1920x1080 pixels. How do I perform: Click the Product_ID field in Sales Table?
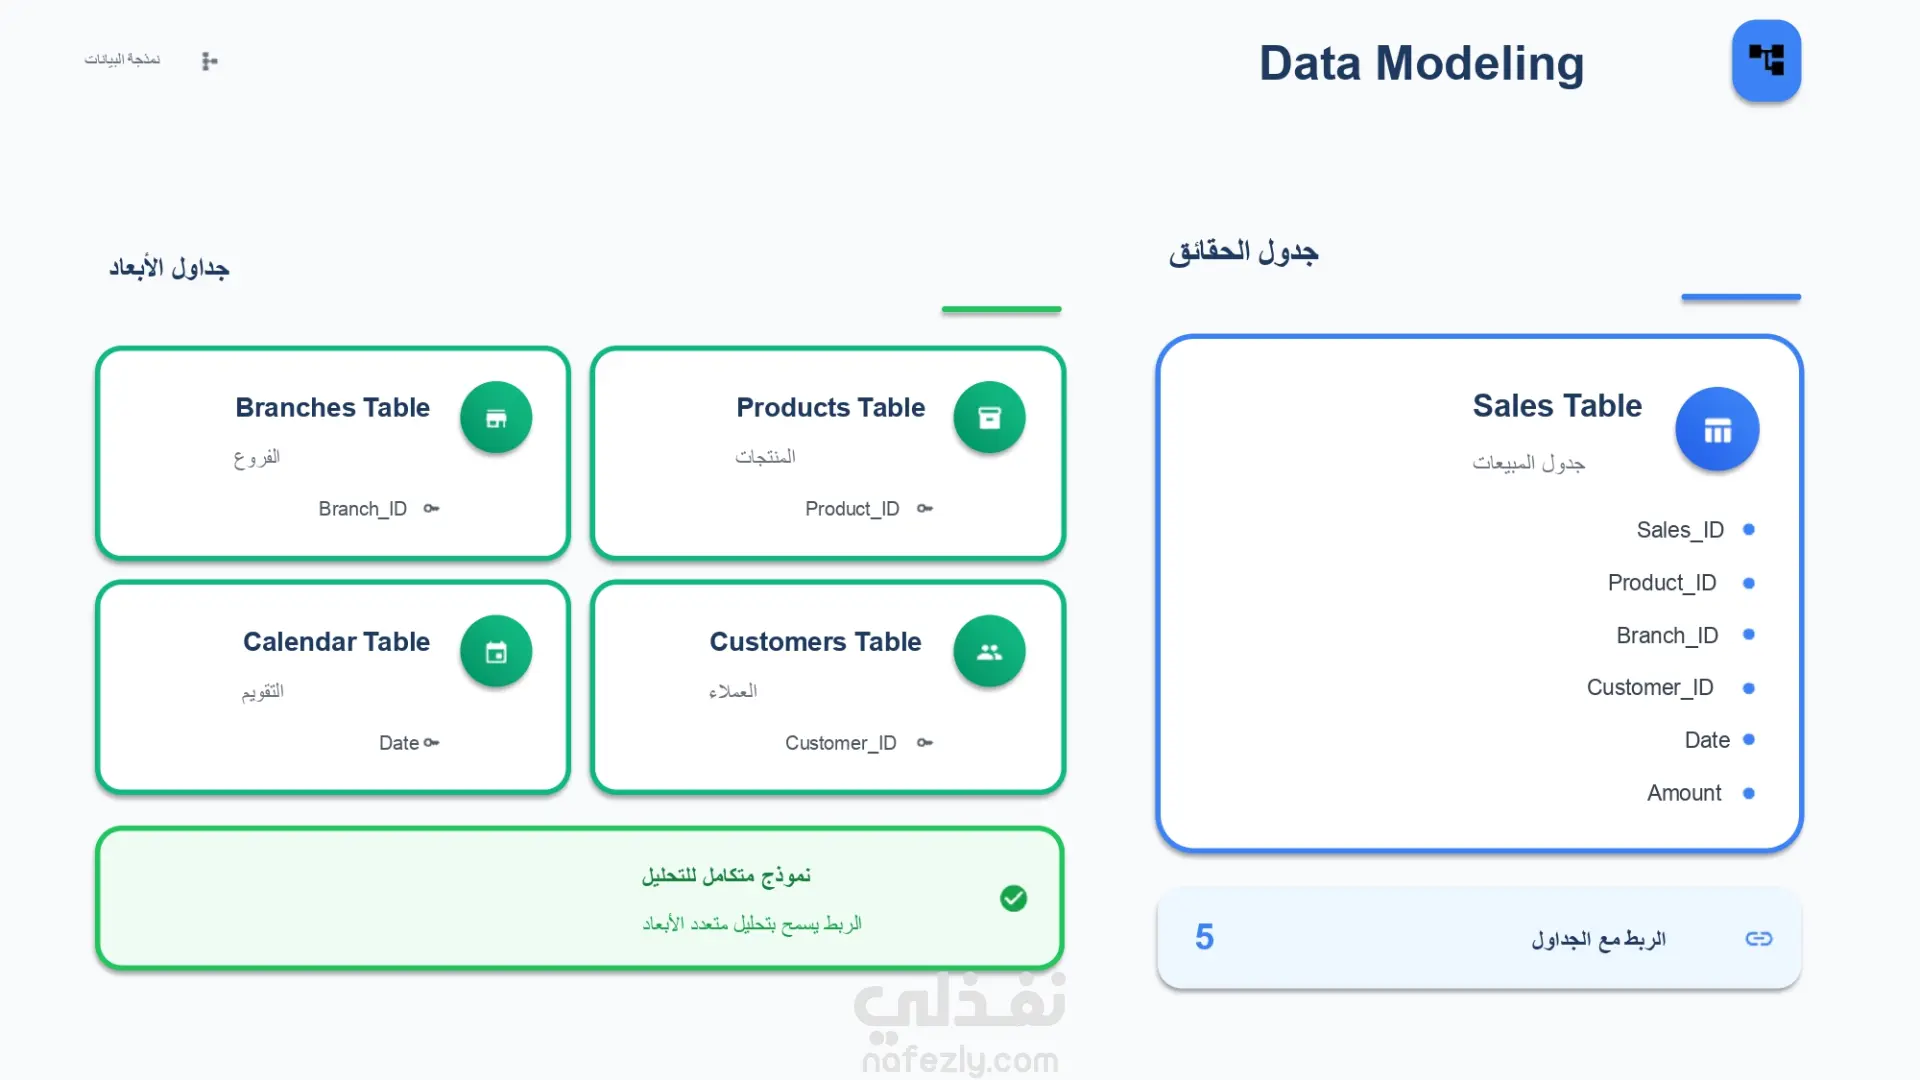click(x=1661, y=583)
